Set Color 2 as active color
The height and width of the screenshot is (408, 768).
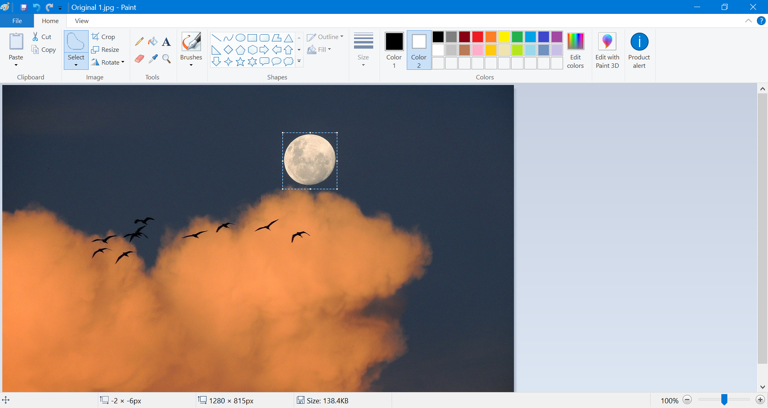click(419, 48)
